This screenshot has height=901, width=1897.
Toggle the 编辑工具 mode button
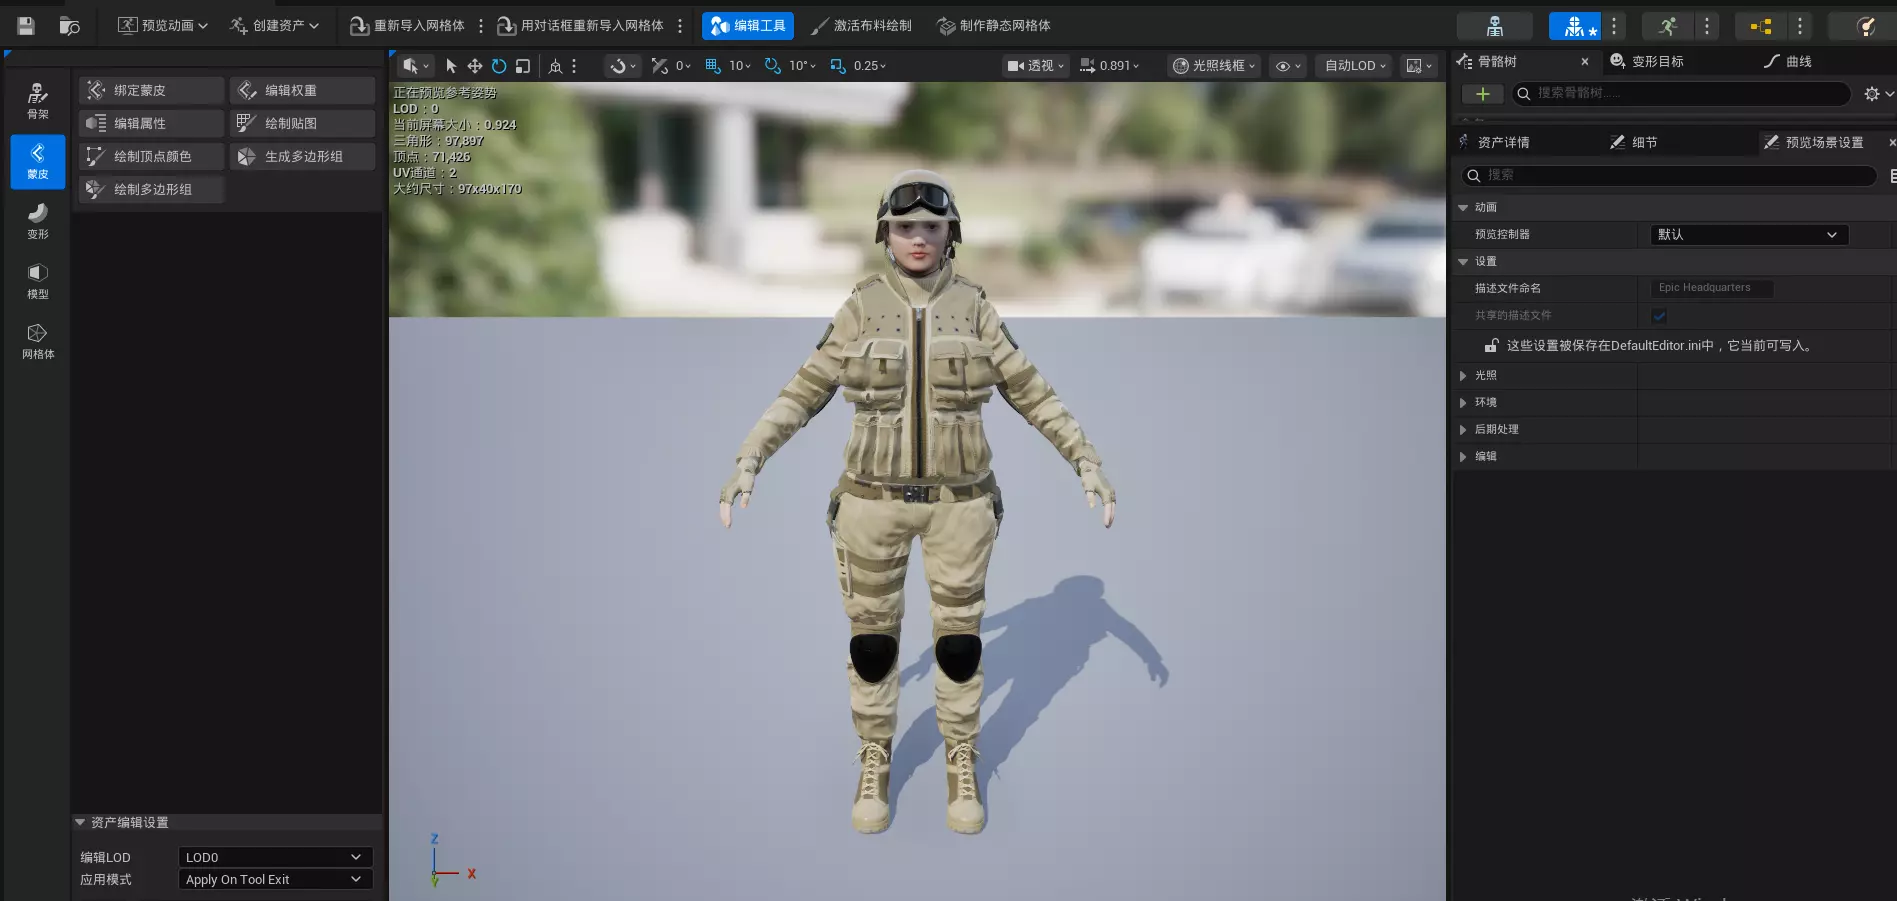pos(748,26)
